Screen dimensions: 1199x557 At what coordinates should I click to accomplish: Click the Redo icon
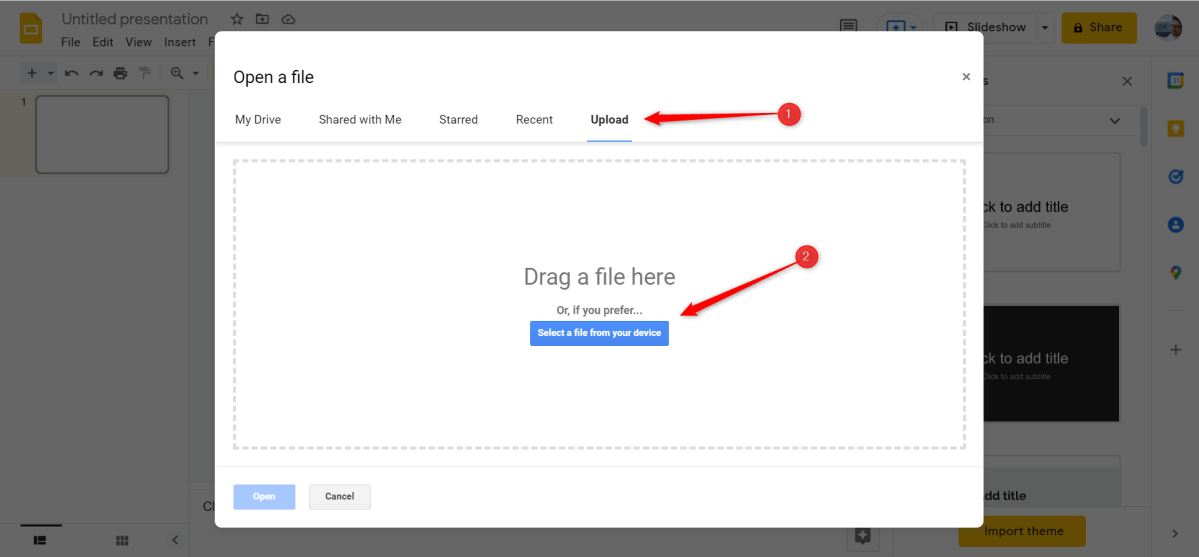pos(96,73)
